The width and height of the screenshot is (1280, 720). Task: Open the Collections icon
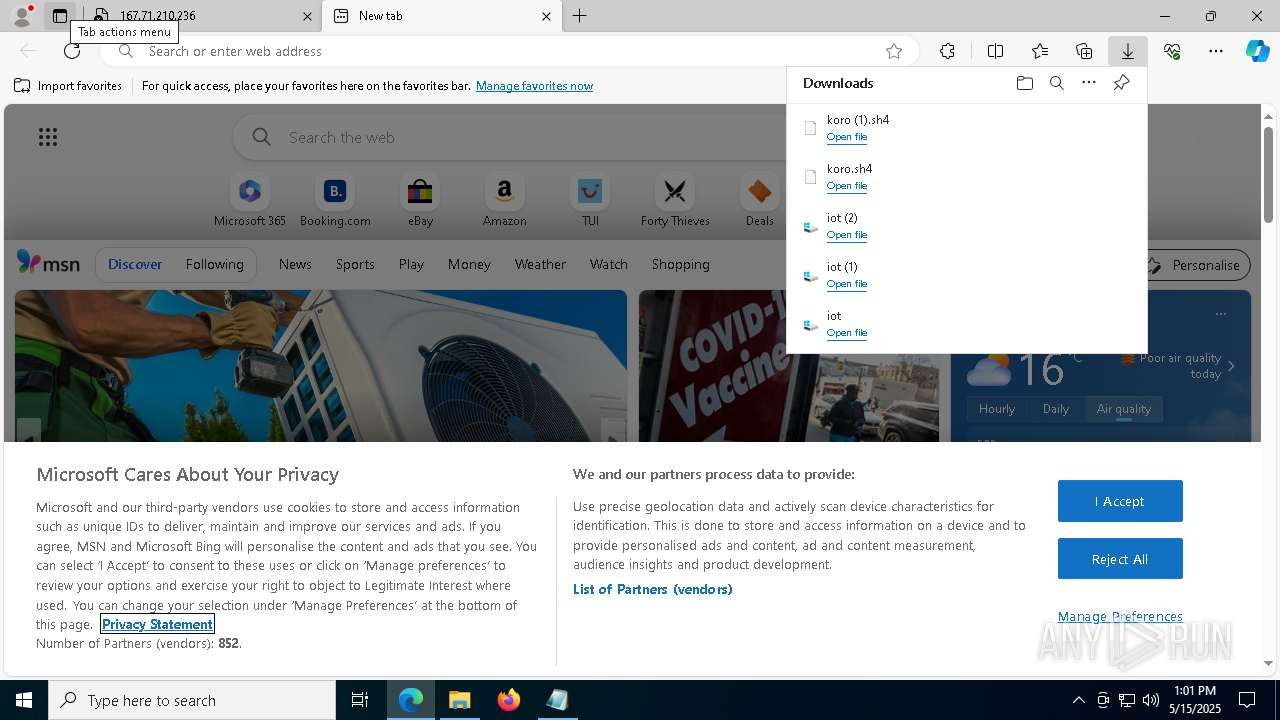tap(1084, 51)
